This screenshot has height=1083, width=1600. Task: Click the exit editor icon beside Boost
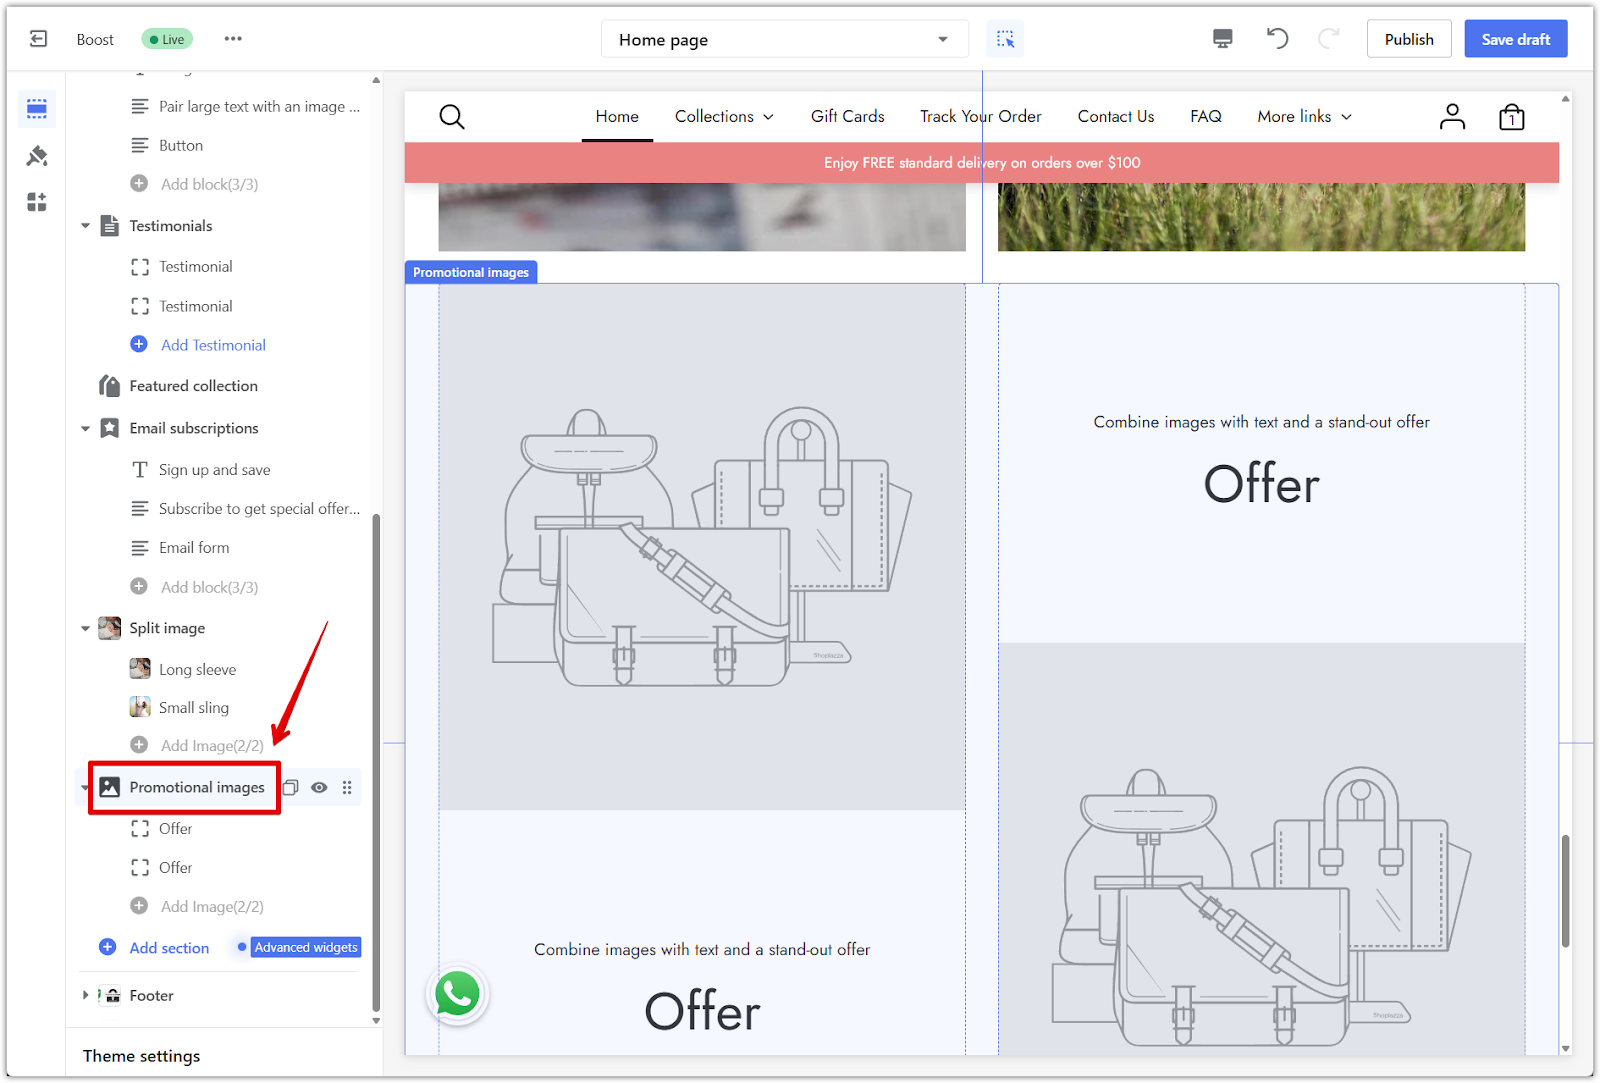coord(38,39)
